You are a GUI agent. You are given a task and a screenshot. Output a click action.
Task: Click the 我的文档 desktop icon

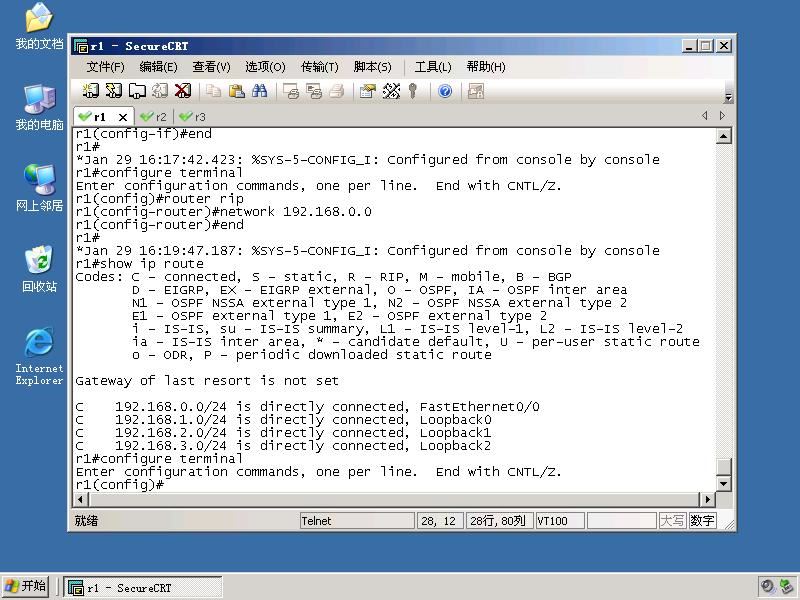[x=39, y=26]
